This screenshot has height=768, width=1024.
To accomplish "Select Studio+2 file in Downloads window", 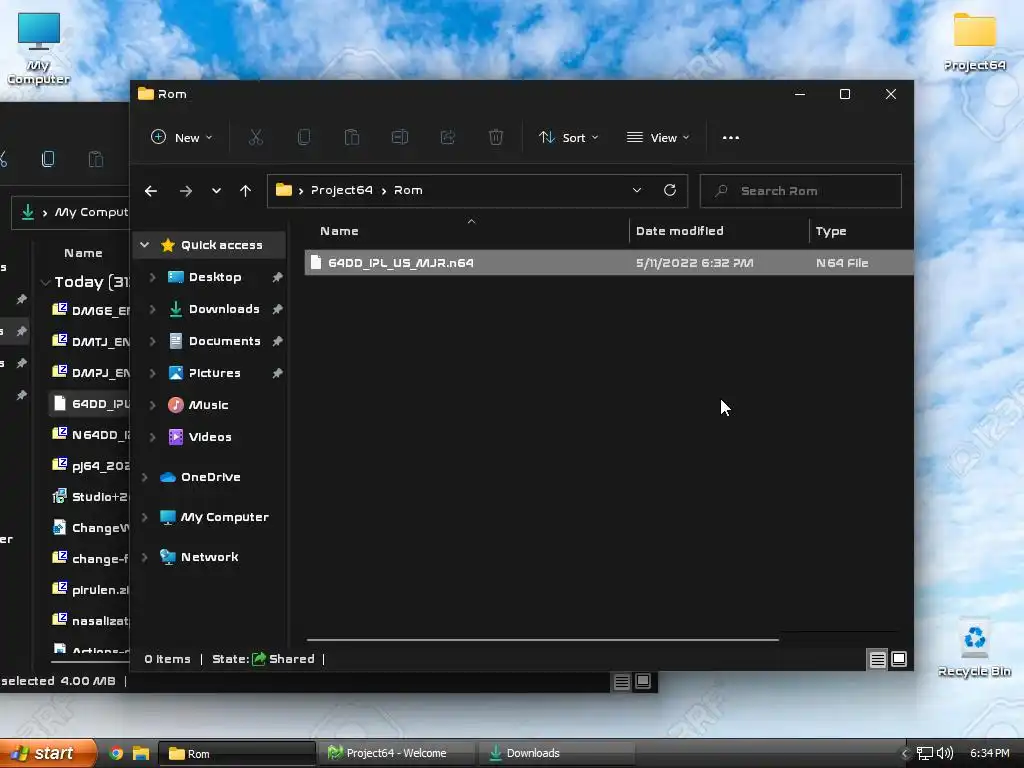I will (x=91, y=497).
